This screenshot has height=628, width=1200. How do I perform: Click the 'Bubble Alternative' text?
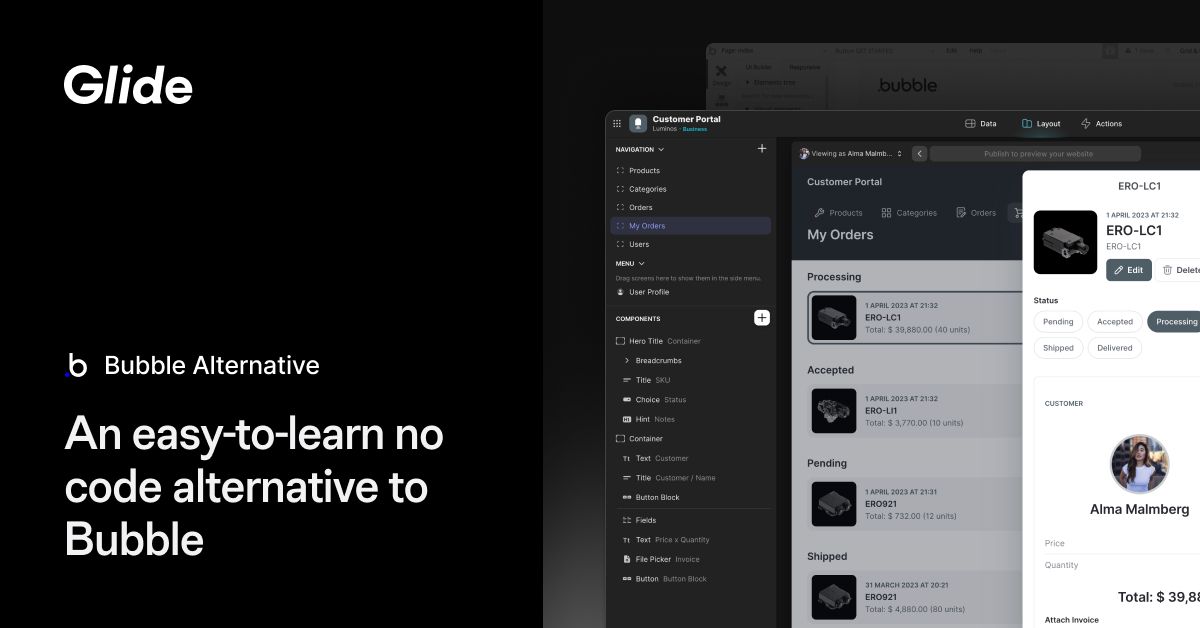click(212, 366)
